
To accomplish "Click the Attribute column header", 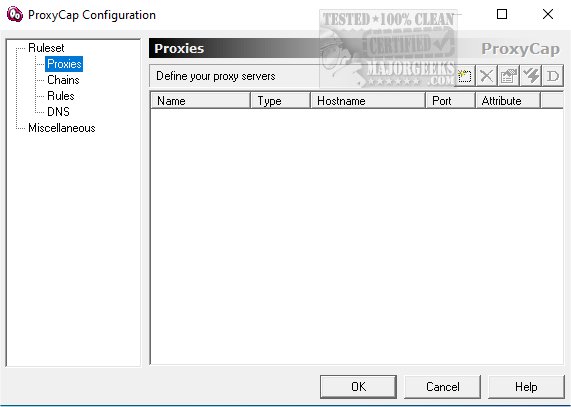I will tap(508, 100).
